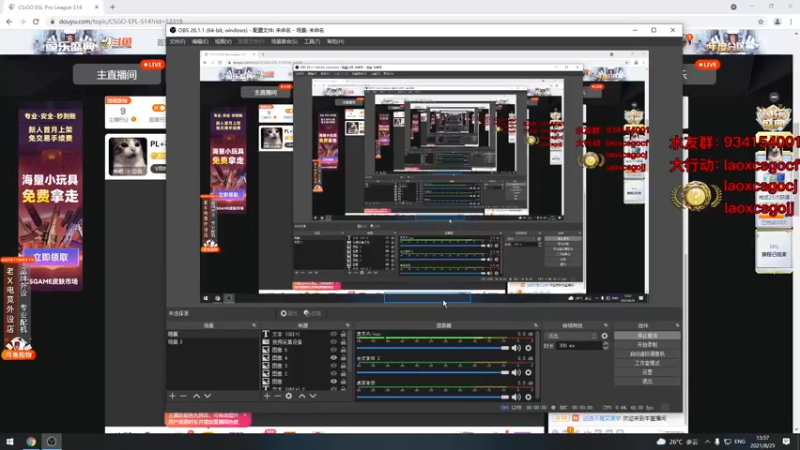This screenshot has height=450, width=800.
Task: Toggle visibility of 图像 5 source
Action: pyautogui.click(x=334, y=350)
